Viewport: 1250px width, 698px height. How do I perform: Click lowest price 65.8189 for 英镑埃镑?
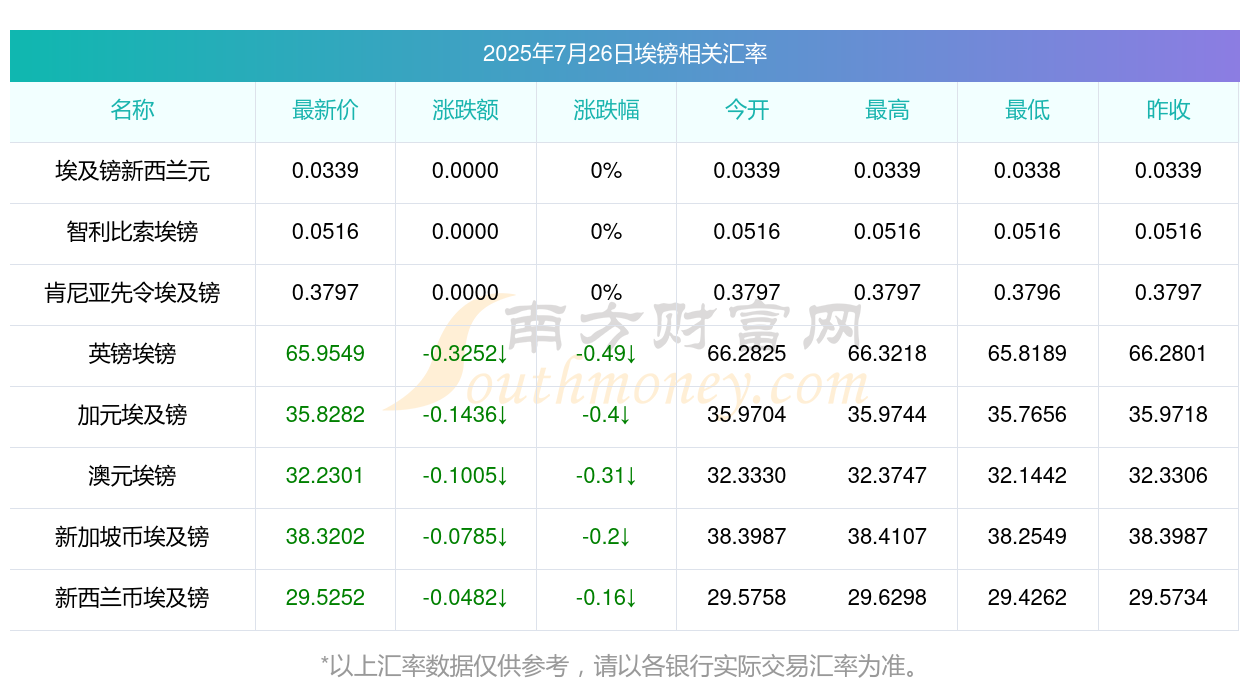point(1028,354)
